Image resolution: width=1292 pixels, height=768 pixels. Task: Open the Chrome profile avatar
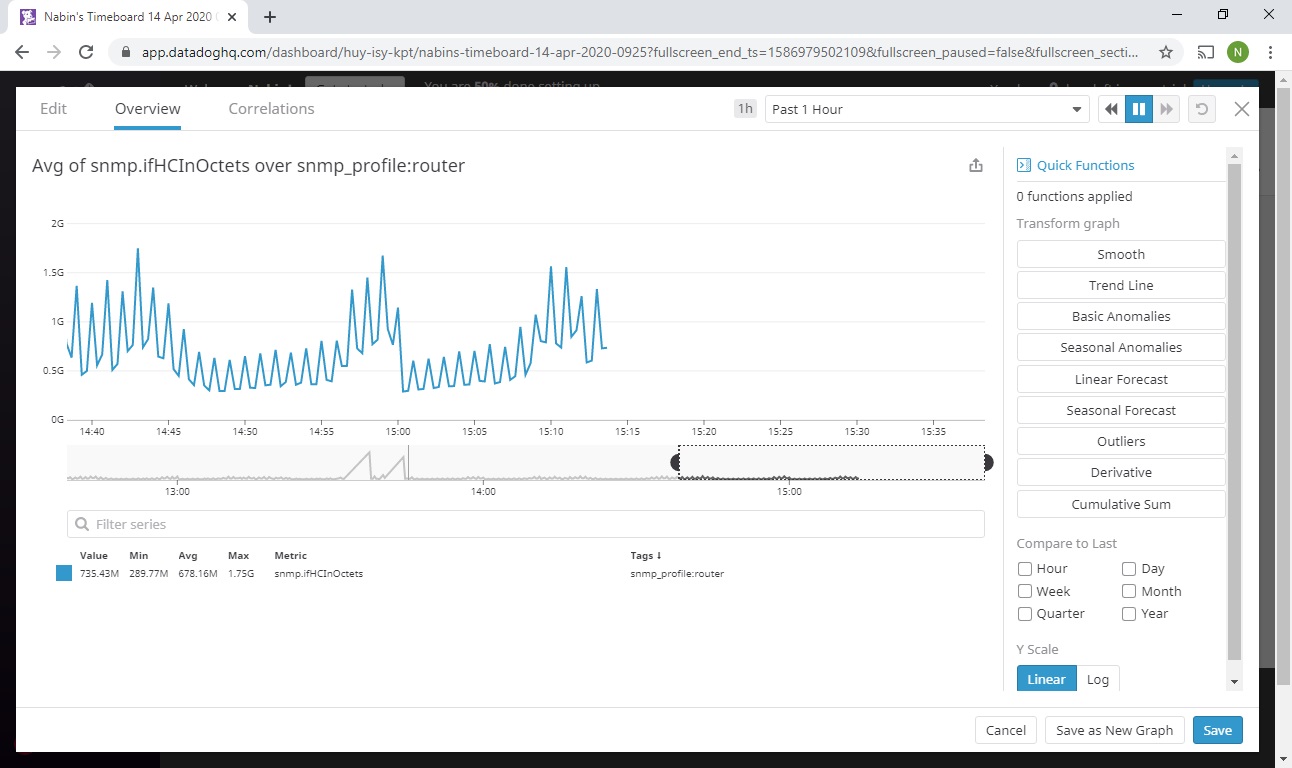[x=1238, y=52]
